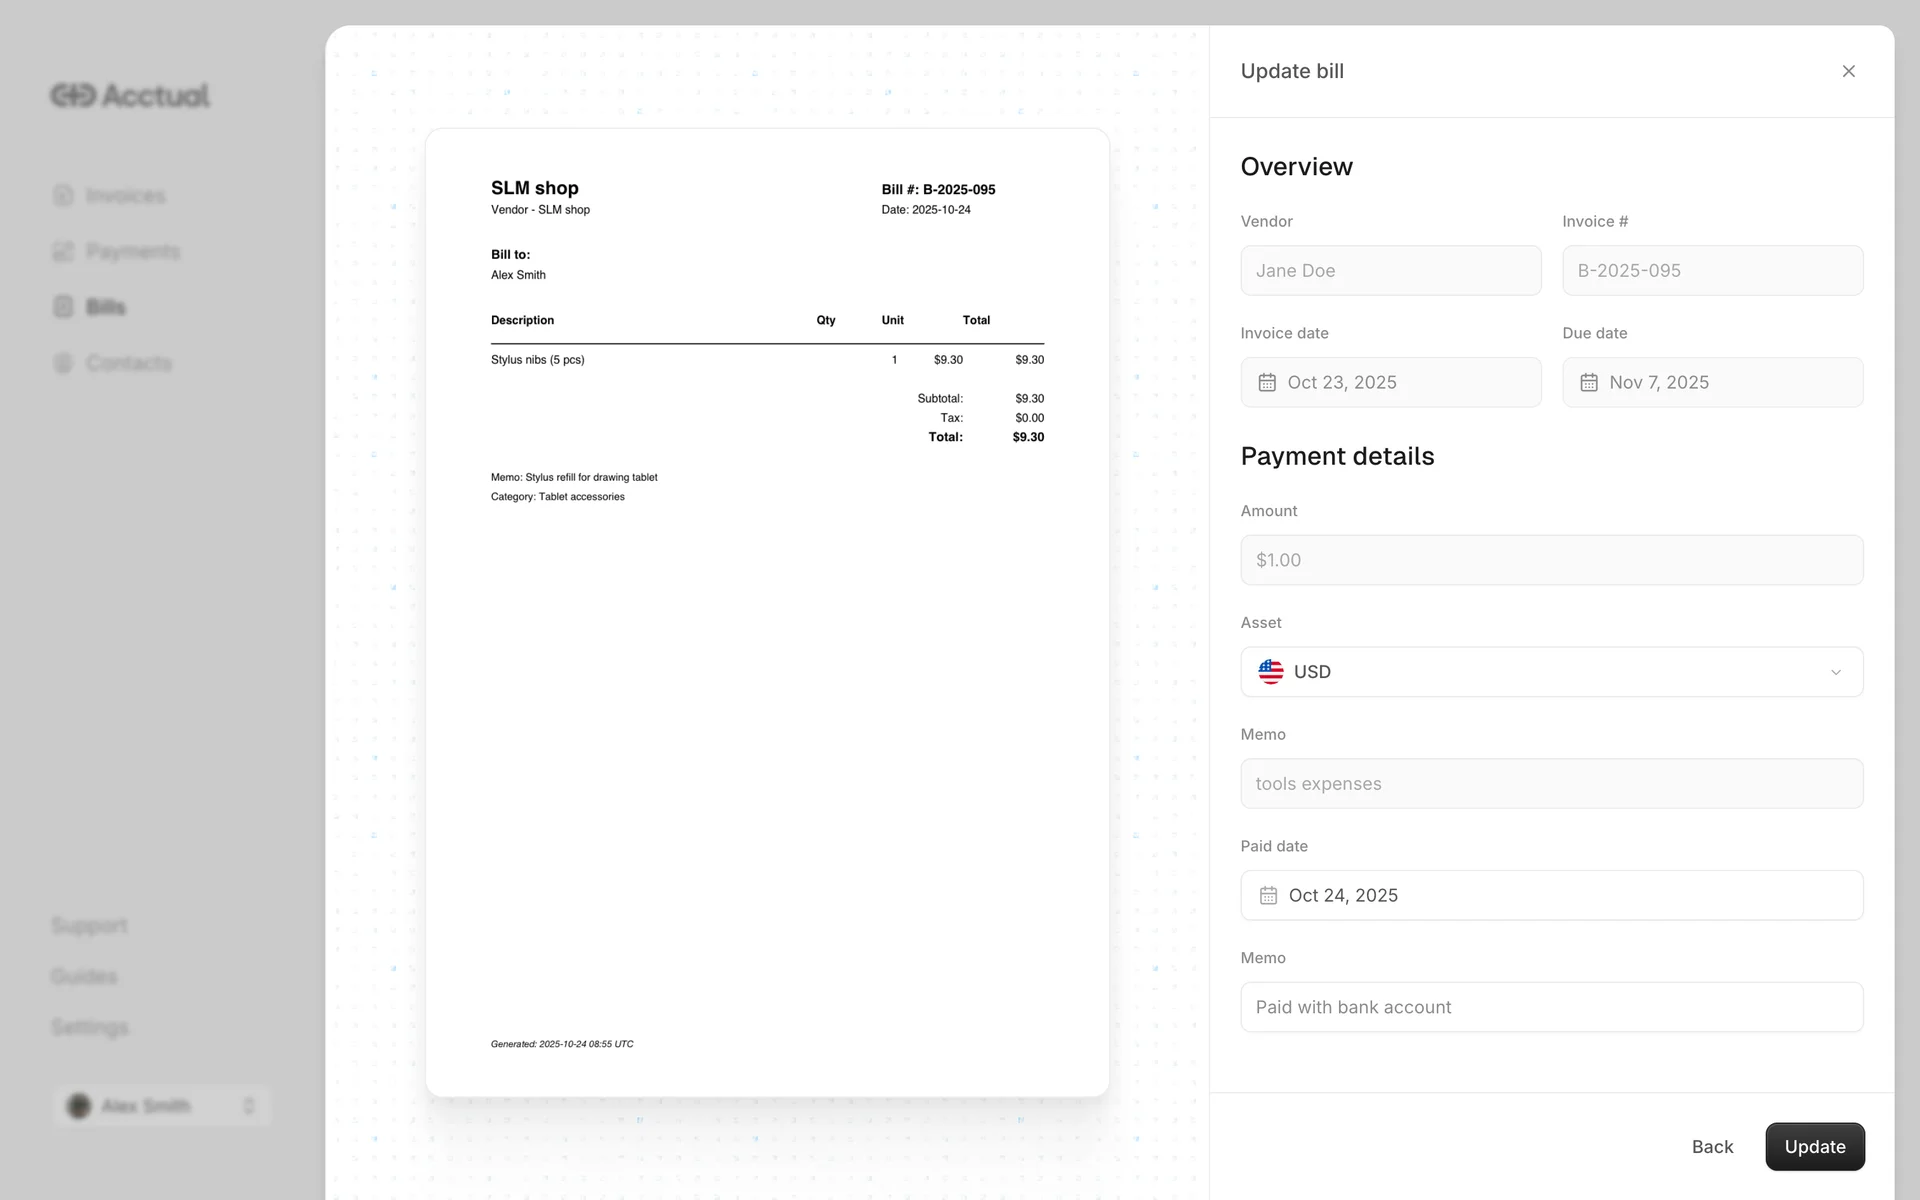Click the Acctual logo
Viewport: 1920px width, 1200px height.
[x=130, y=95]
